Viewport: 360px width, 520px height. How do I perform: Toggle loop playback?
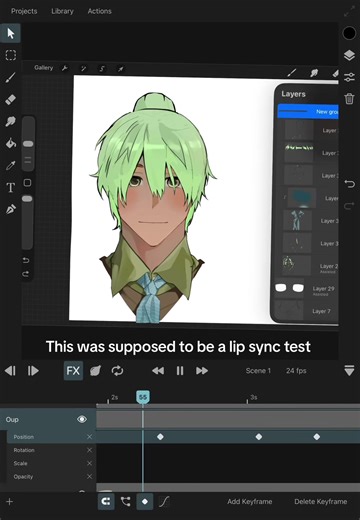117,371
